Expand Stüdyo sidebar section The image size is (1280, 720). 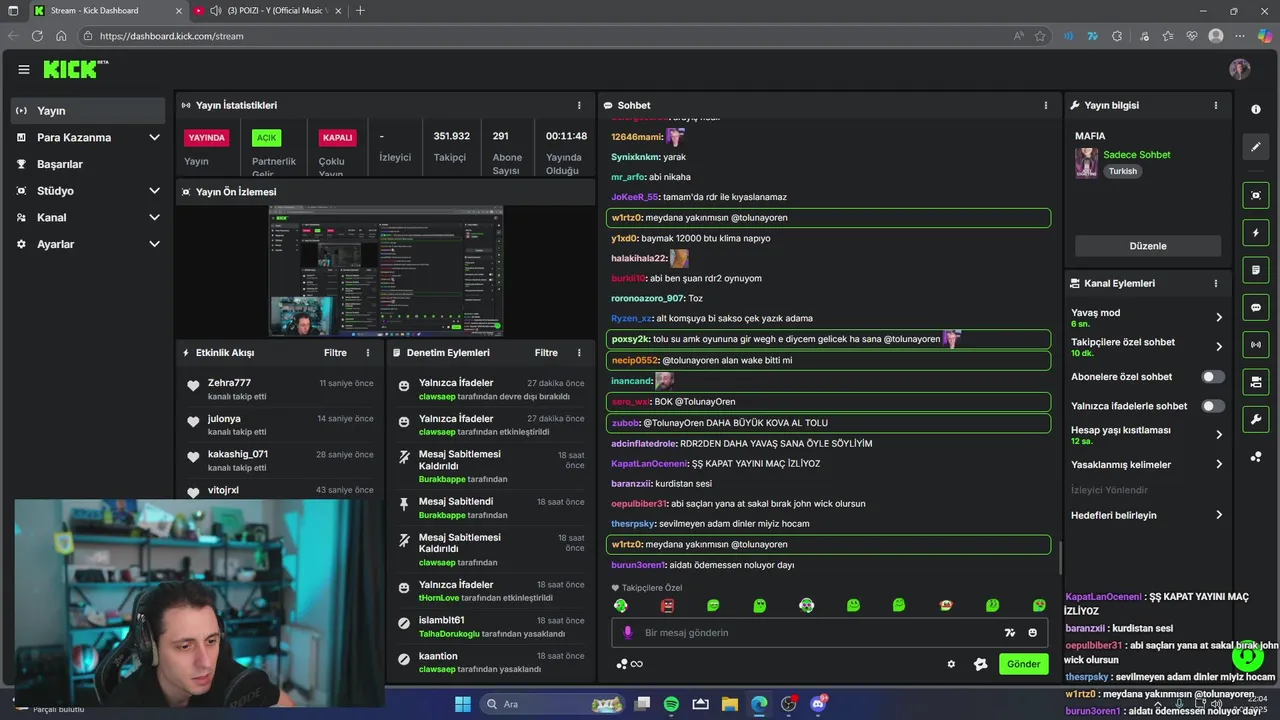click(x=154, y=191)
